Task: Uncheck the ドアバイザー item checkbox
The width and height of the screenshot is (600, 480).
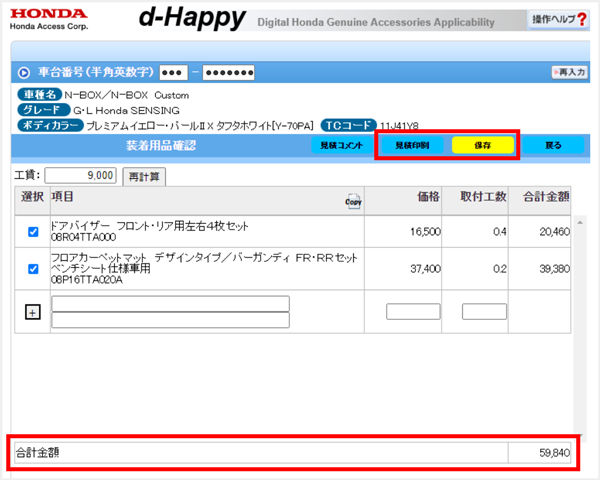Action: coord(33,232)
